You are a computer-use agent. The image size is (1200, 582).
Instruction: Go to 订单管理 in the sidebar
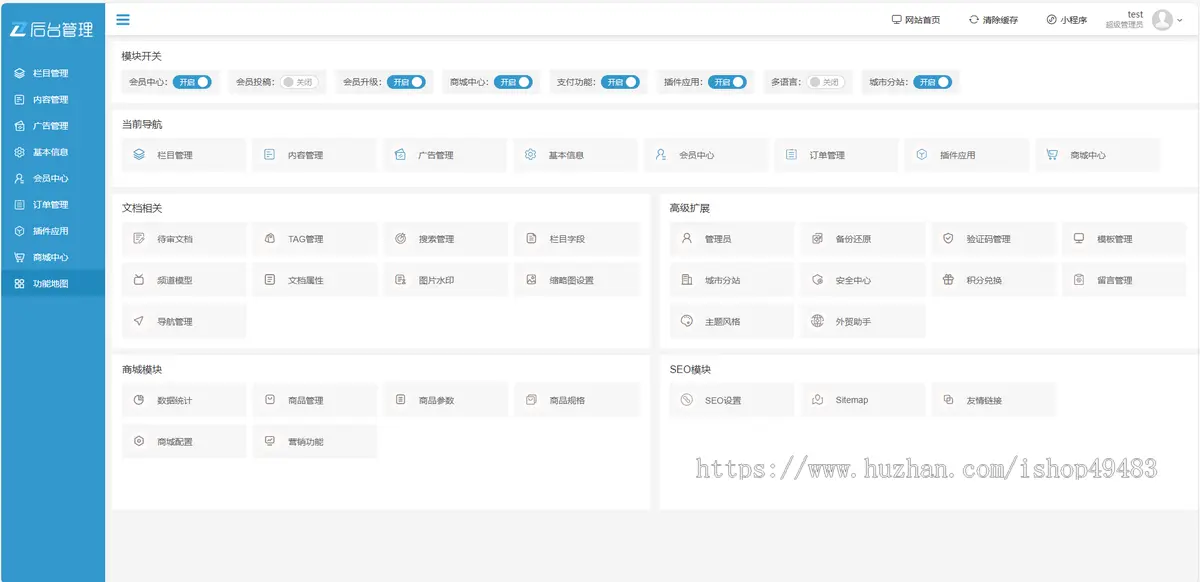52,205
